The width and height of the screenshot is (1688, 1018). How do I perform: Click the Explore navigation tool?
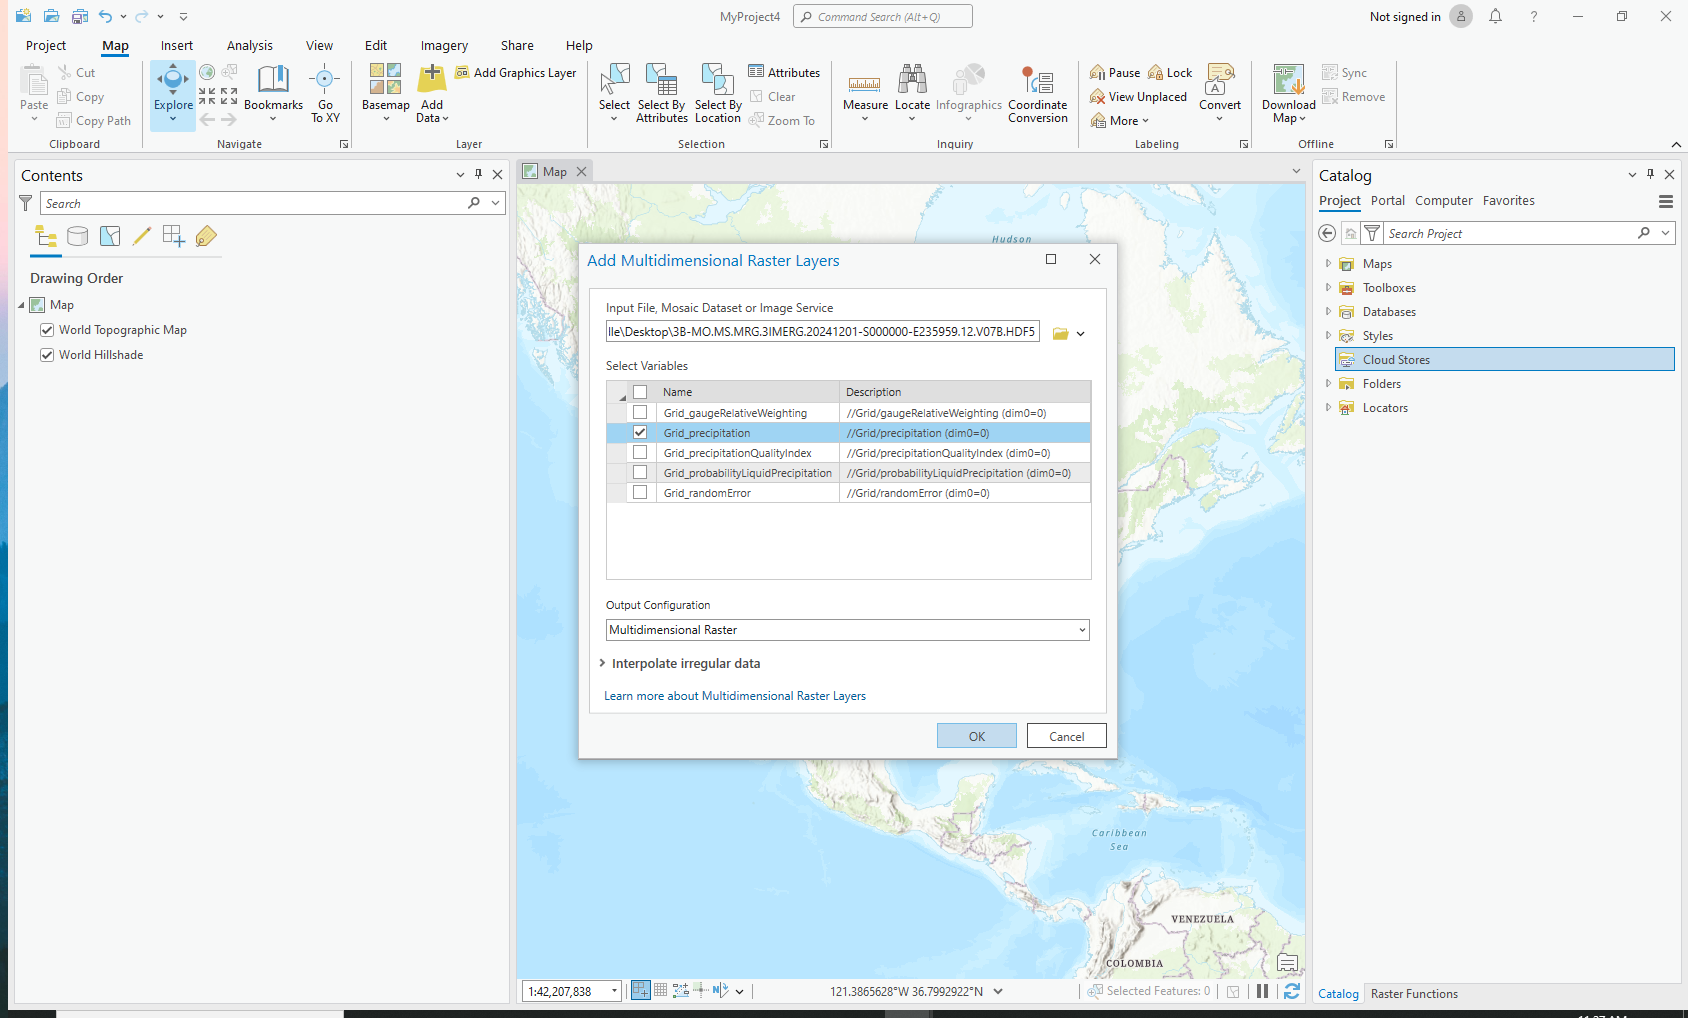click(173, 82)
